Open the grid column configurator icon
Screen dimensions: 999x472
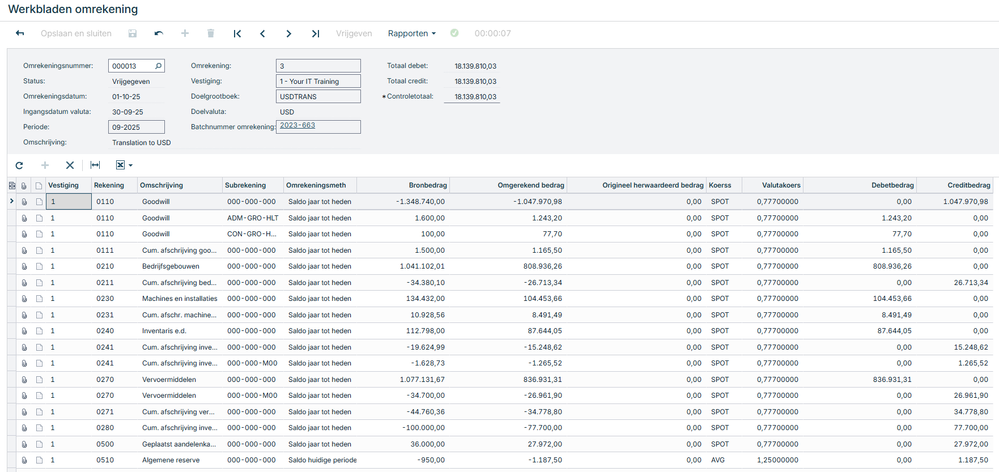point(12,186)
